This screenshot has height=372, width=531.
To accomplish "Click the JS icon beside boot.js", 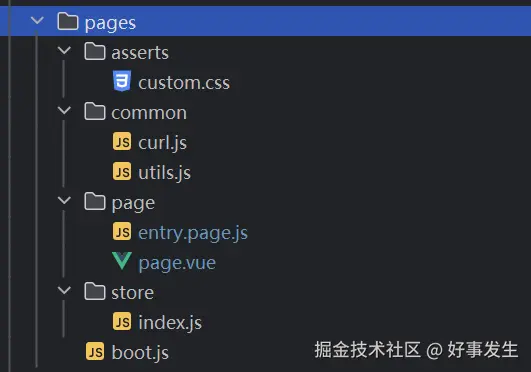I will 95,351.
